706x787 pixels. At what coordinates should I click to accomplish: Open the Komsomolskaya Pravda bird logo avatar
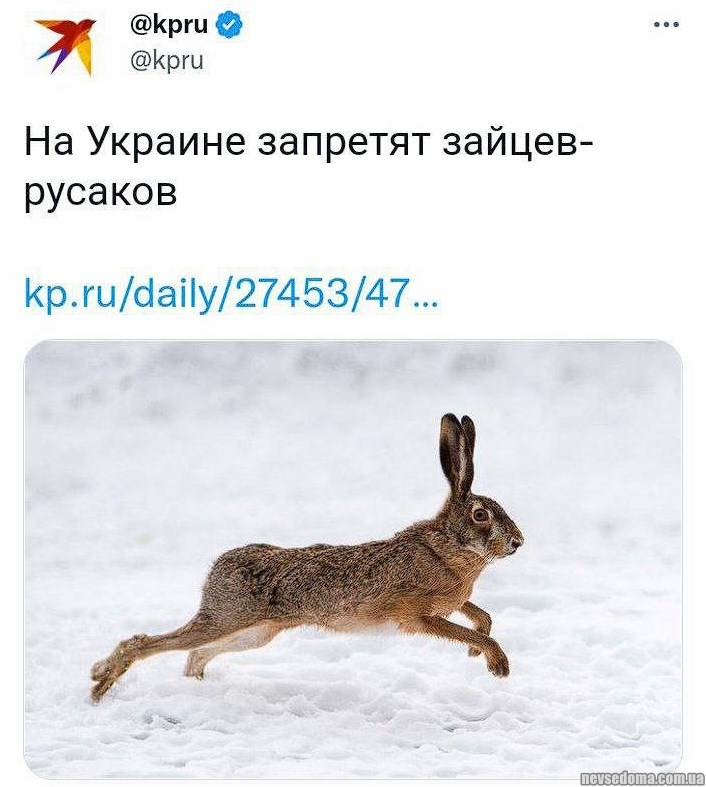[x=65, y=46]
